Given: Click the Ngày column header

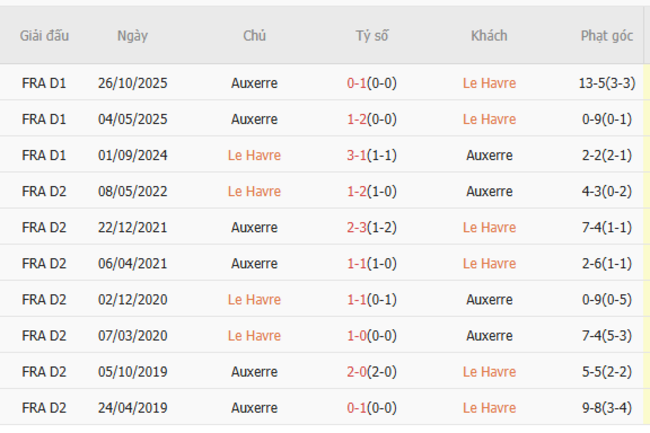Looking at the screenshot, I should tap(132, 36).
